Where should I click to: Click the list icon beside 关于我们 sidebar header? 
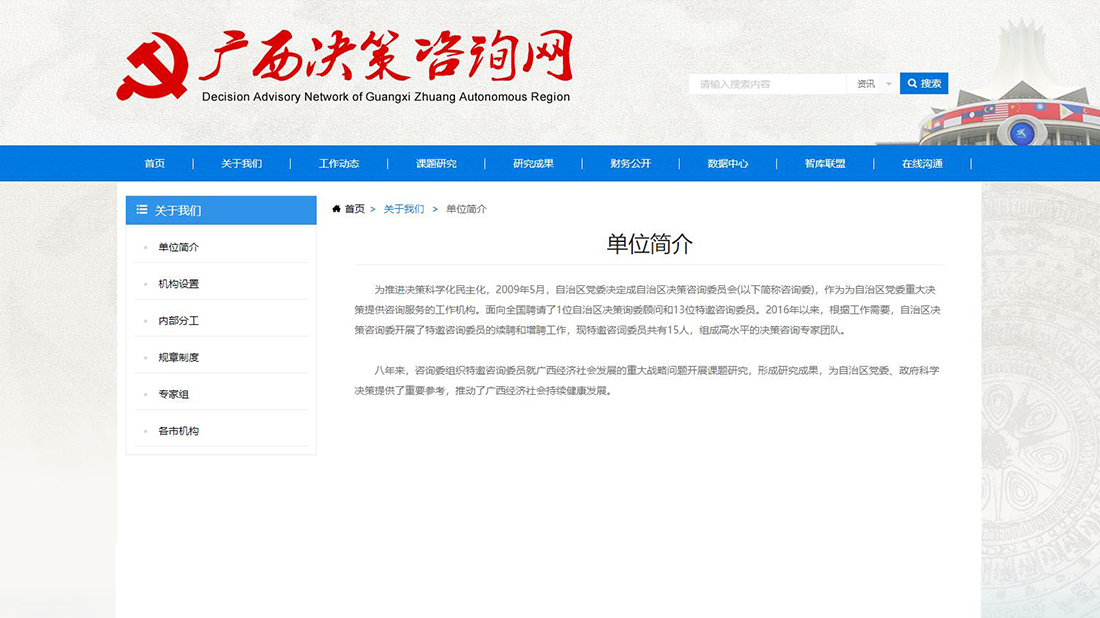tap(142, 210)
